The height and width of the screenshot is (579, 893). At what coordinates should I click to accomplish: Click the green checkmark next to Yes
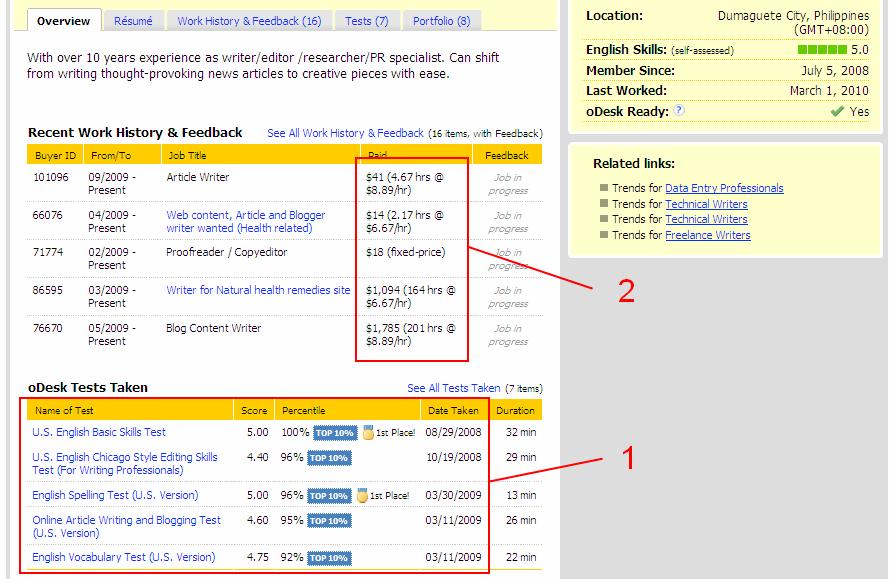[837, 112]
